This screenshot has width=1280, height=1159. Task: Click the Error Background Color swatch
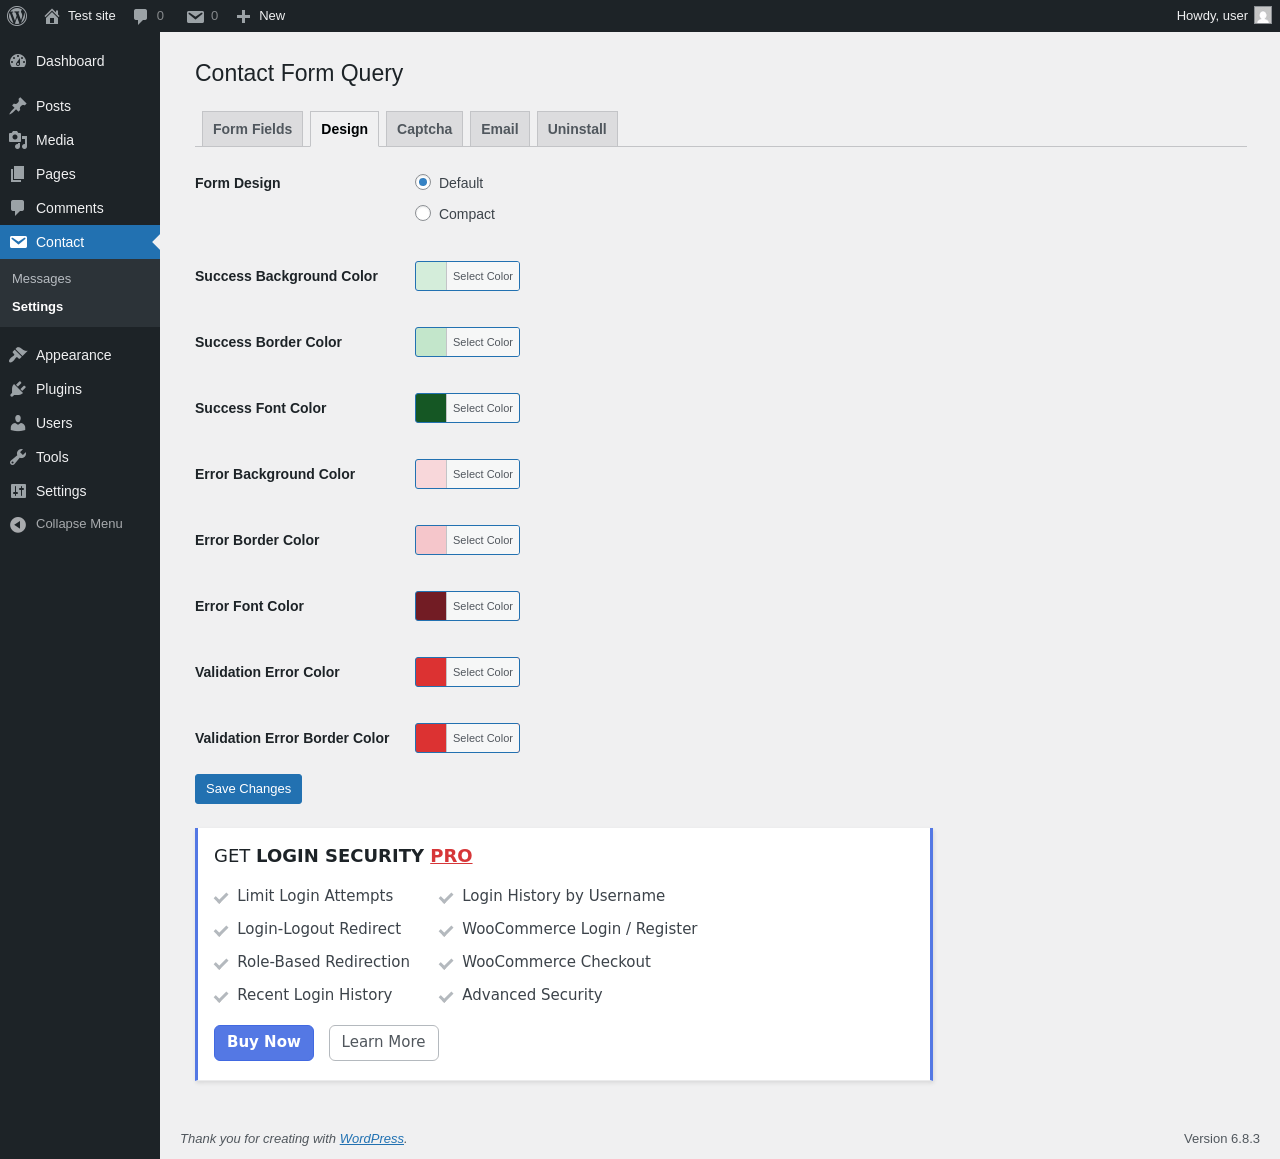tap(431, 474)
